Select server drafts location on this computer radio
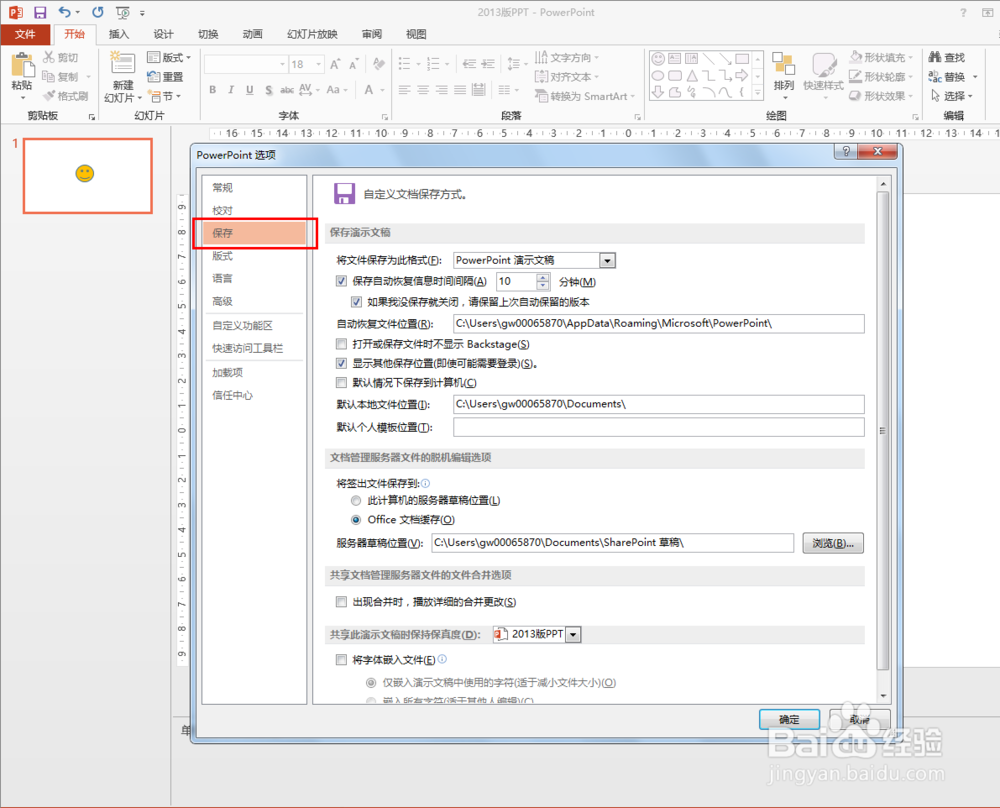This screenshot has width=1000, height=808. click(x=356, y=501)
